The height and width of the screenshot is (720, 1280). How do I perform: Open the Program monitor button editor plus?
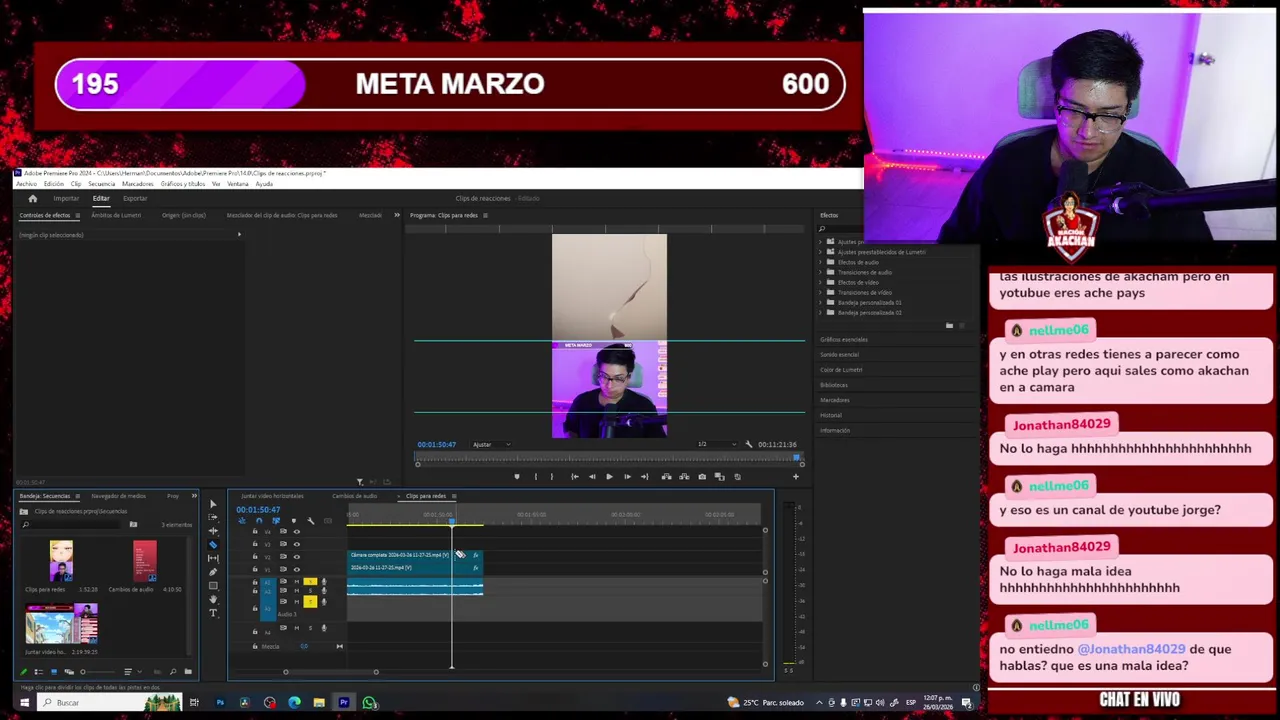coord(796,477)
